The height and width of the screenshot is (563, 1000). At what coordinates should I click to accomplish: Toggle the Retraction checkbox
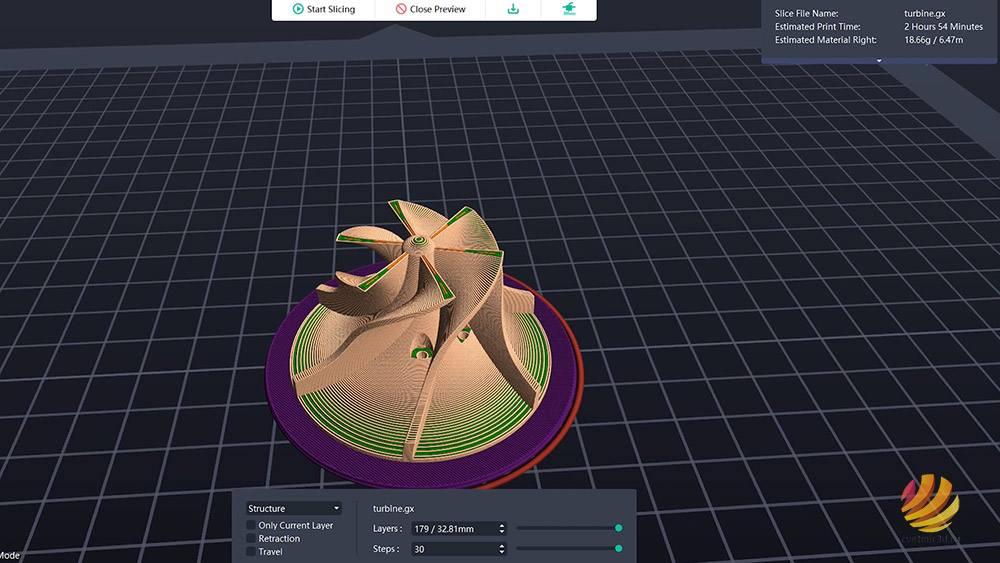tap(251, 539)
